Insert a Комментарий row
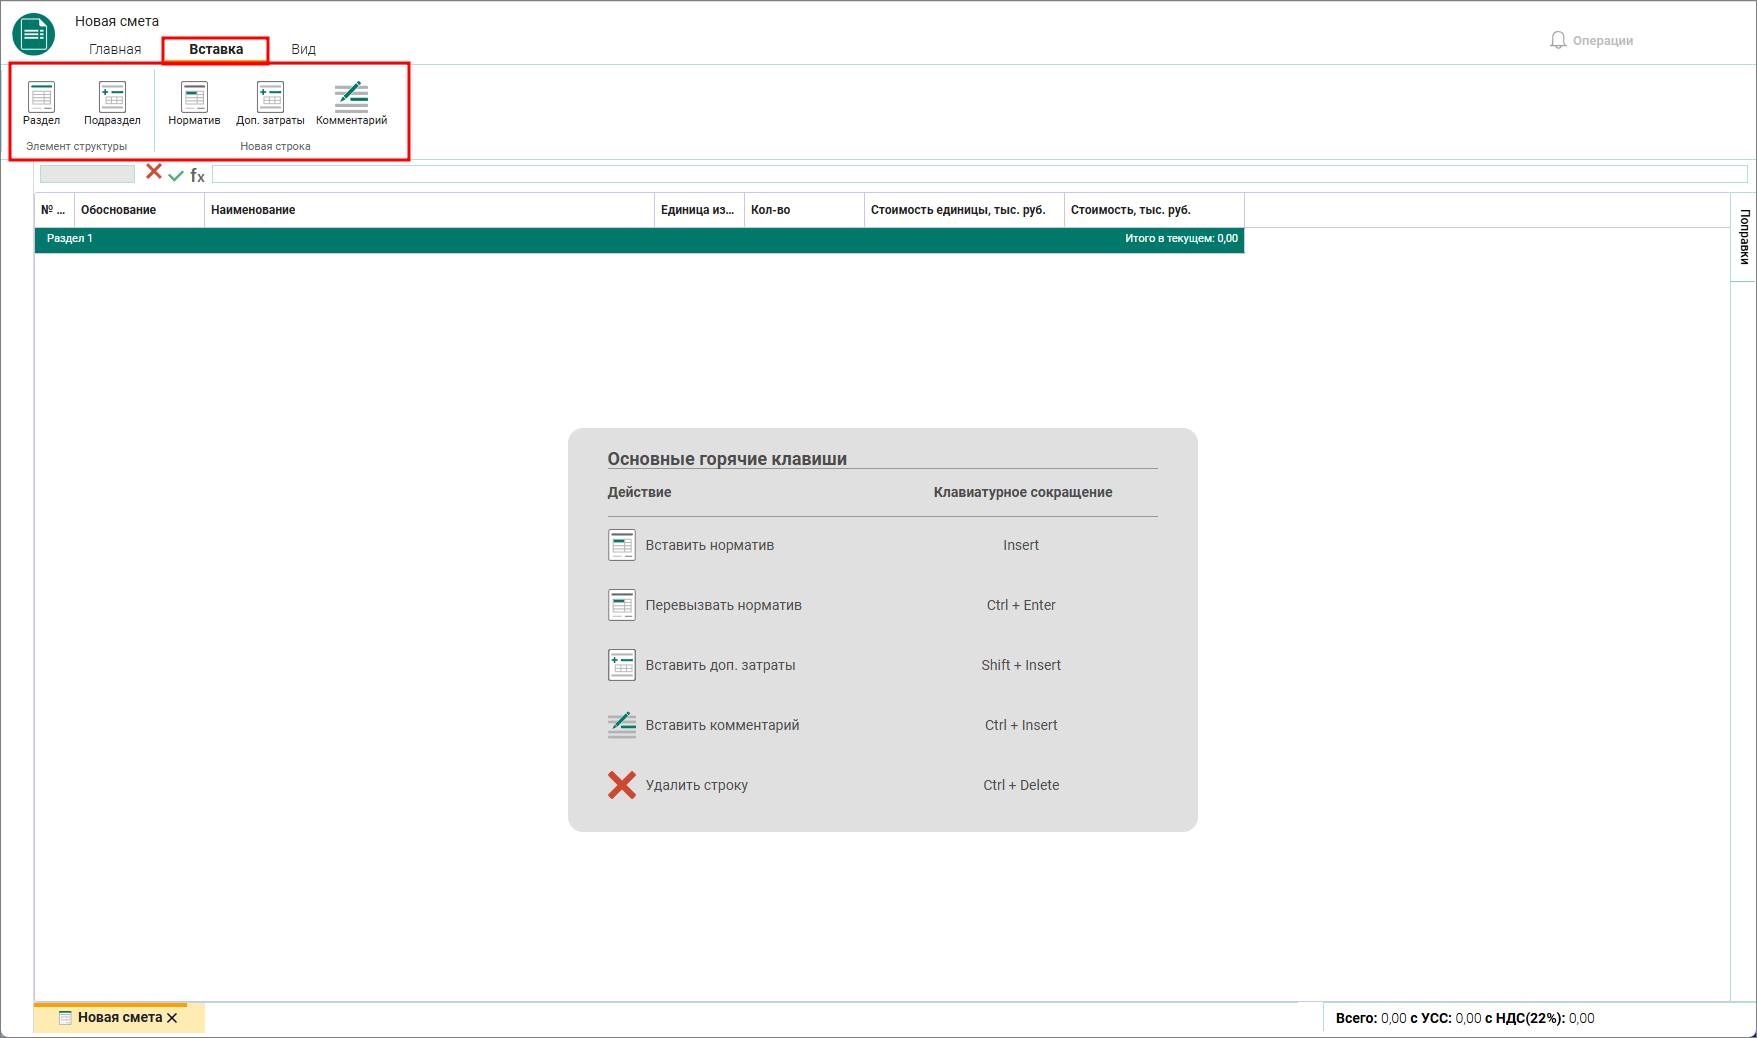Image resolution: width=1757 pixels, height=1038 pixels. pos(351,104)
